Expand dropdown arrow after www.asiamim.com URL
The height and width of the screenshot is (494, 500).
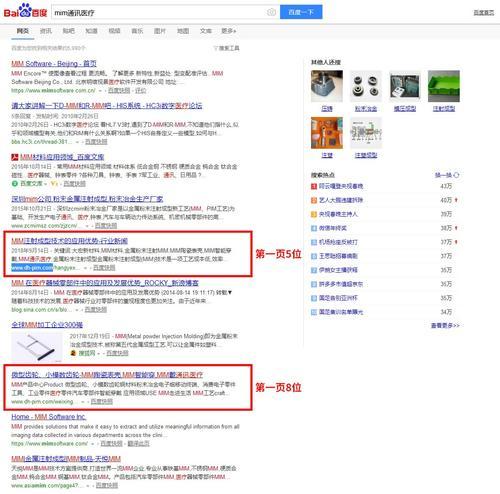pyautogui.click(x=88, y=486)
